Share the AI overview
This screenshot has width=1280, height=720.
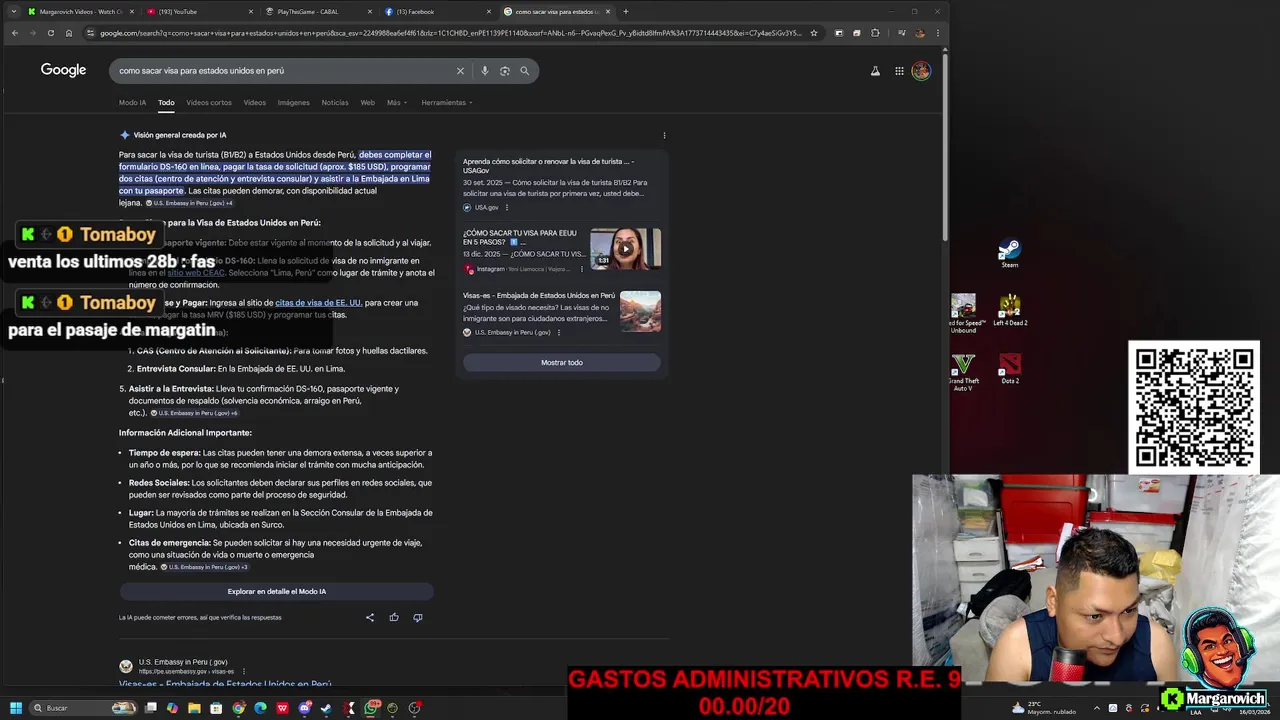tap(370, 617)
